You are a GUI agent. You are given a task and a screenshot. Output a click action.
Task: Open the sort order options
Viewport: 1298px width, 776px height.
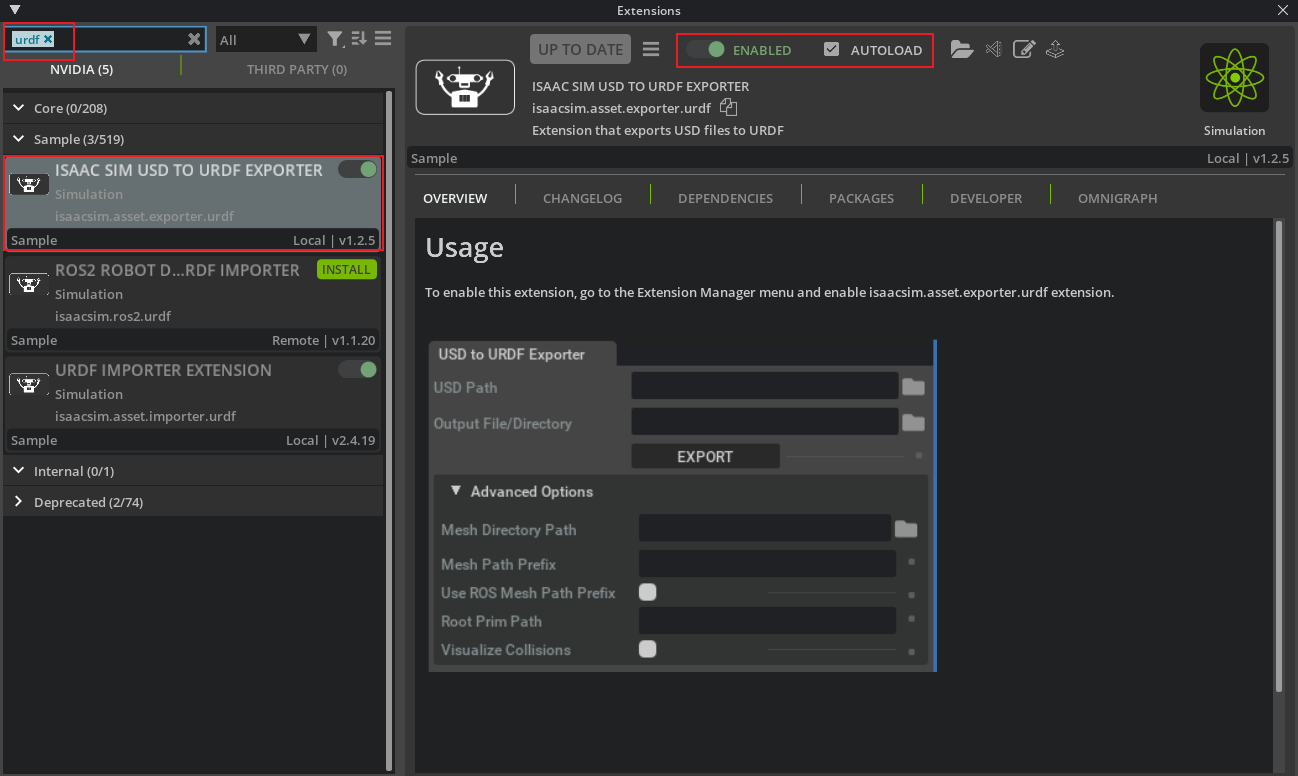[359, 39]
